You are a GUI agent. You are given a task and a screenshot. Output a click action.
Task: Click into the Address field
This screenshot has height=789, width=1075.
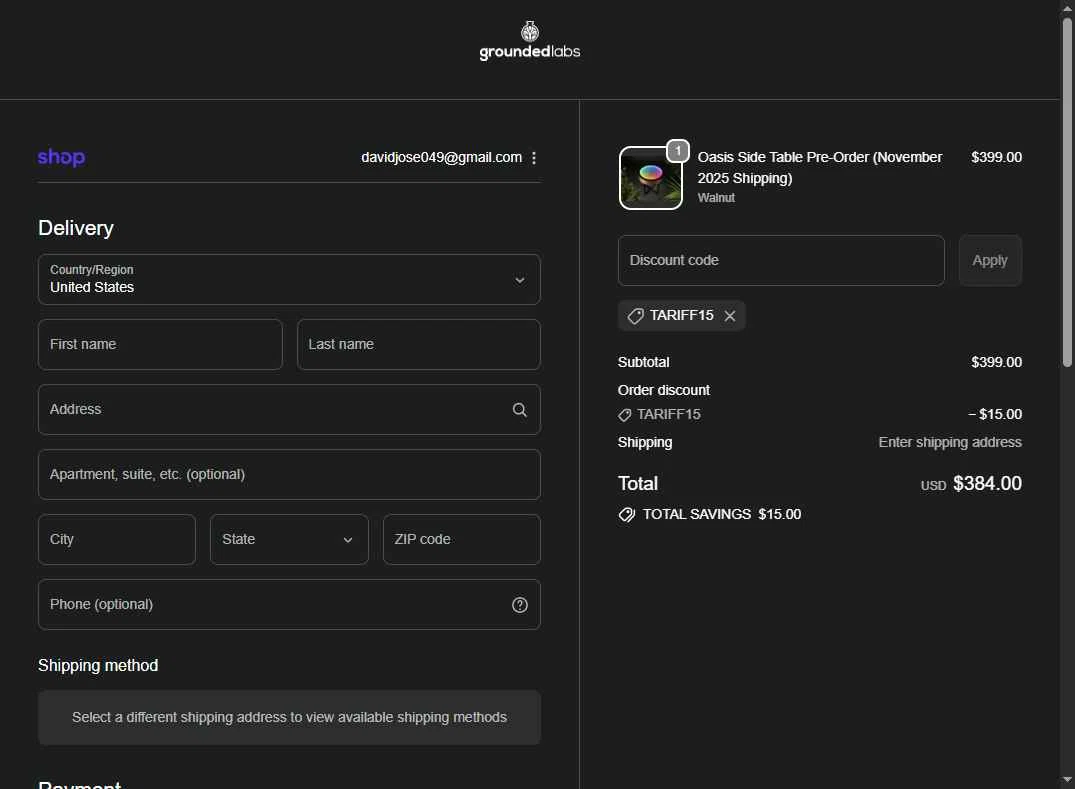pyautogui.click(x=289, y=409)
